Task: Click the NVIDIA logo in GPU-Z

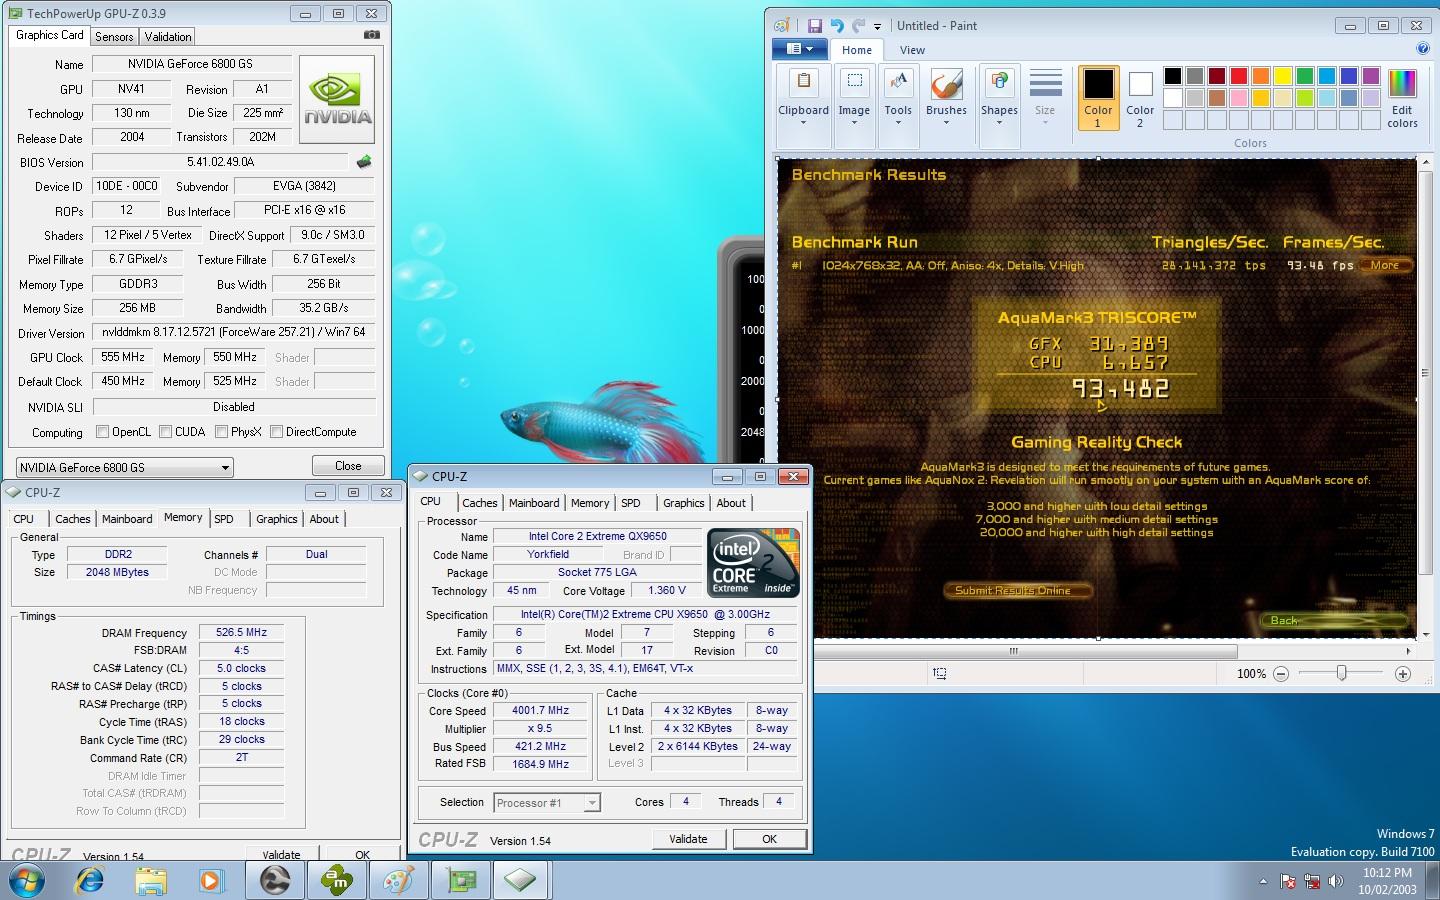Action: tap(337, 100)
